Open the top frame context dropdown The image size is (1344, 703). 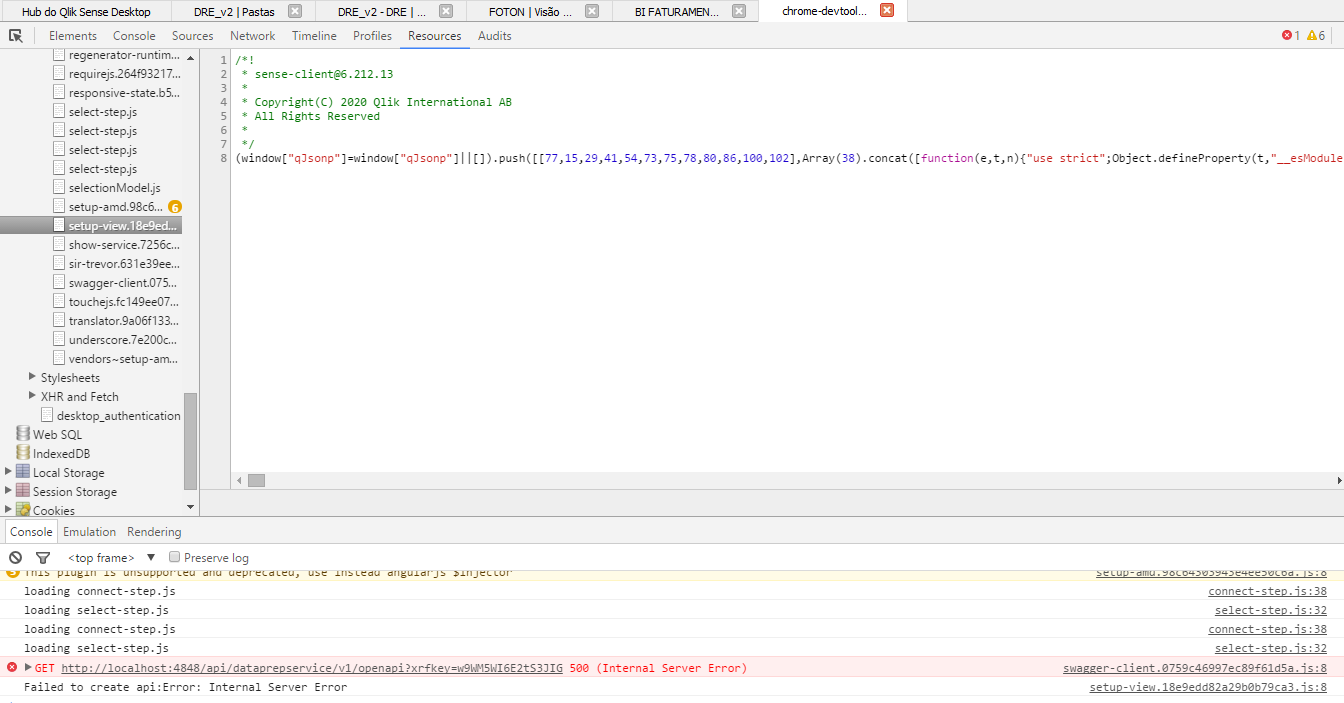[100, 557]
